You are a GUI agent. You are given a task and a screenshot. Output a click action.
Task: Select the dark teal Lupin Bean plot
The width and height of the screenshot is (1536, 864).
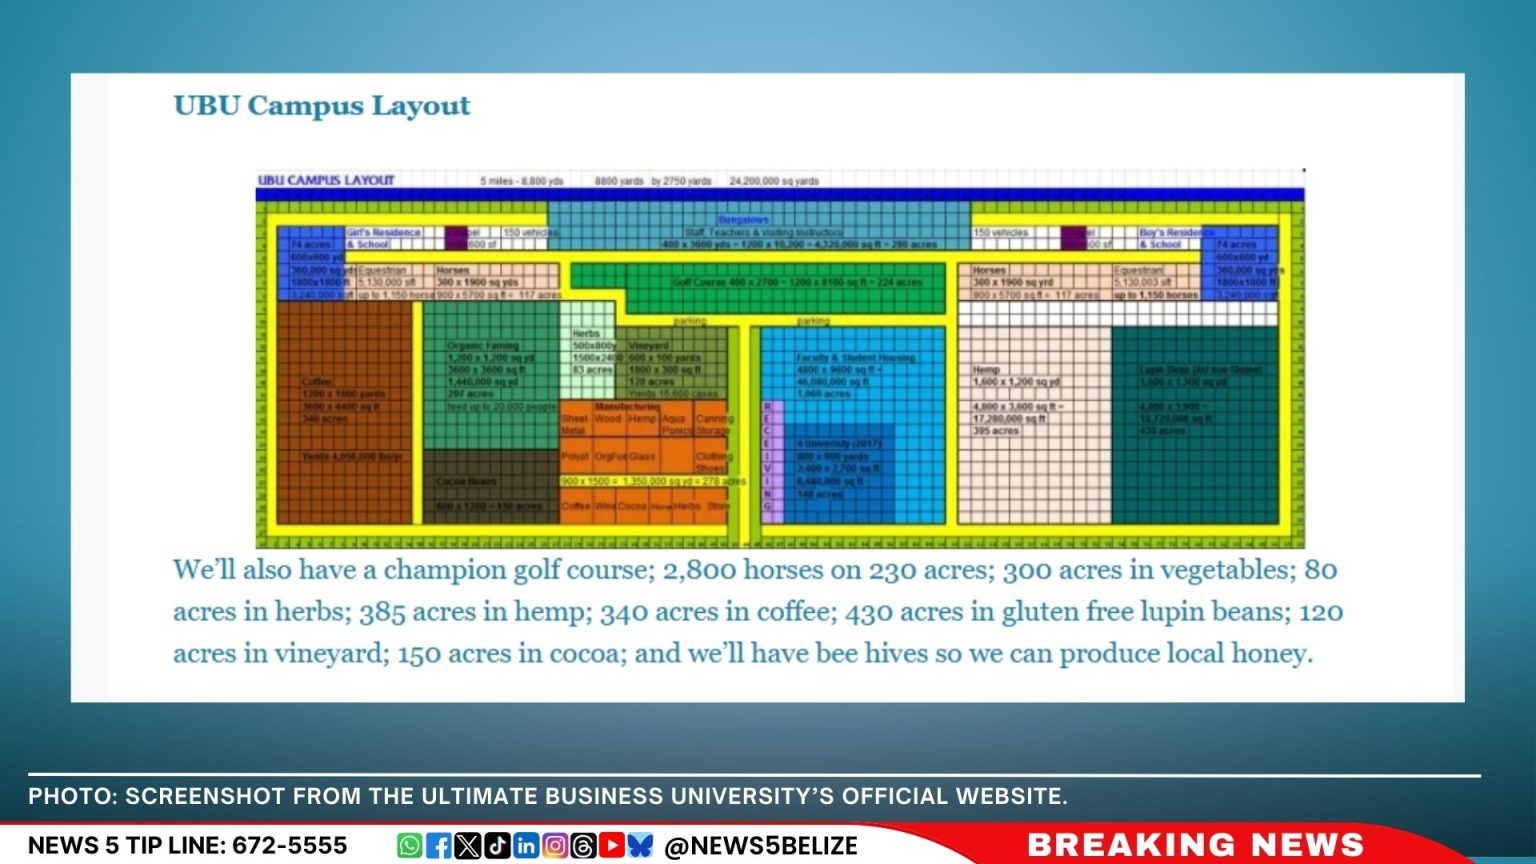point(1195,425)
